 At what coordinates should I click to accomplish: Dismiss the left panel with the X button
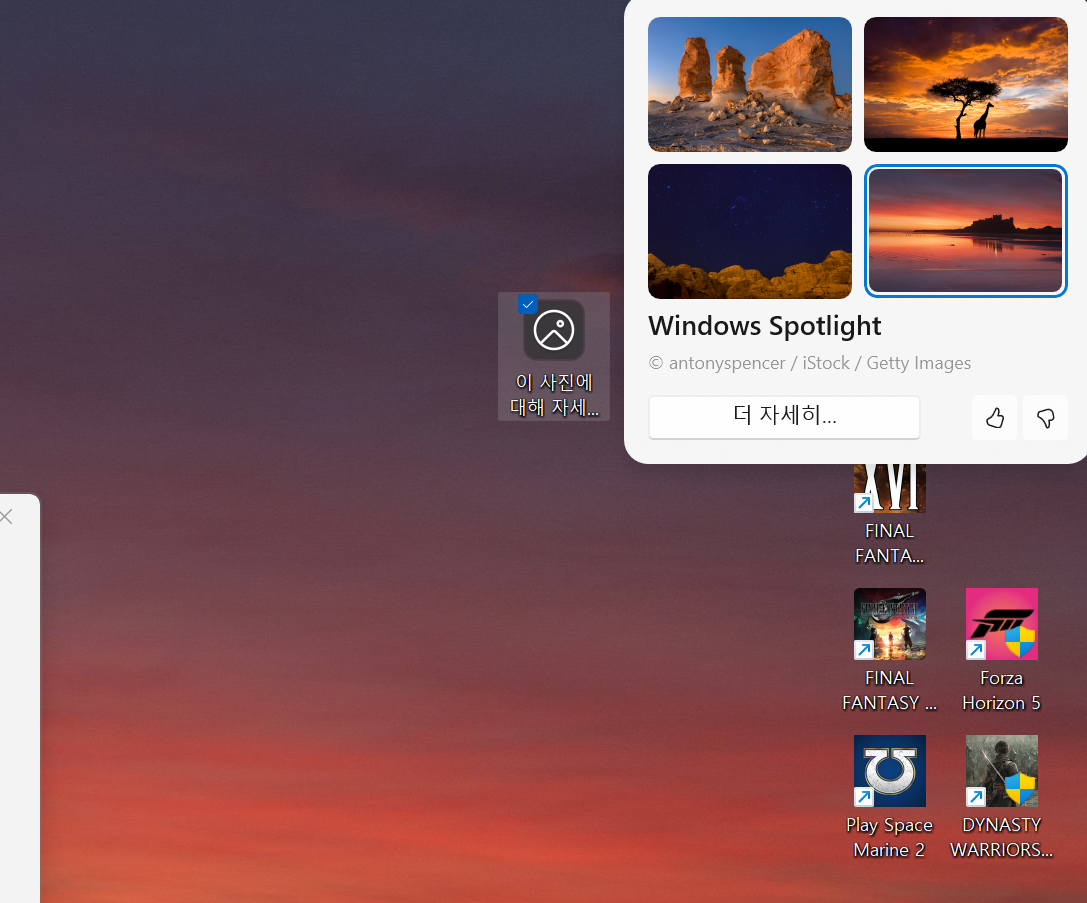point(8,516)
